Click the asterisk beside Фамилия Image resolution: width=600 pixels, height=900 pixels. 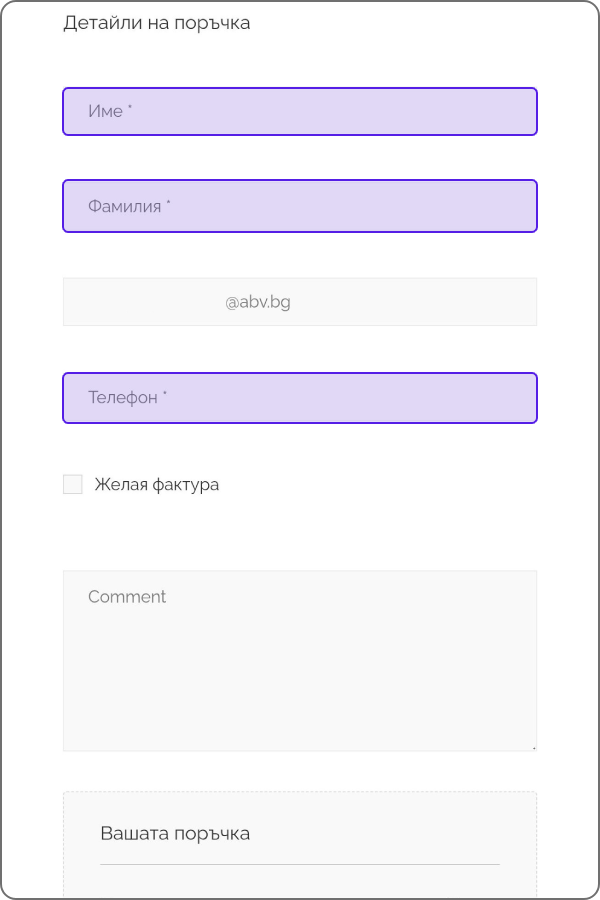(169, 203)
